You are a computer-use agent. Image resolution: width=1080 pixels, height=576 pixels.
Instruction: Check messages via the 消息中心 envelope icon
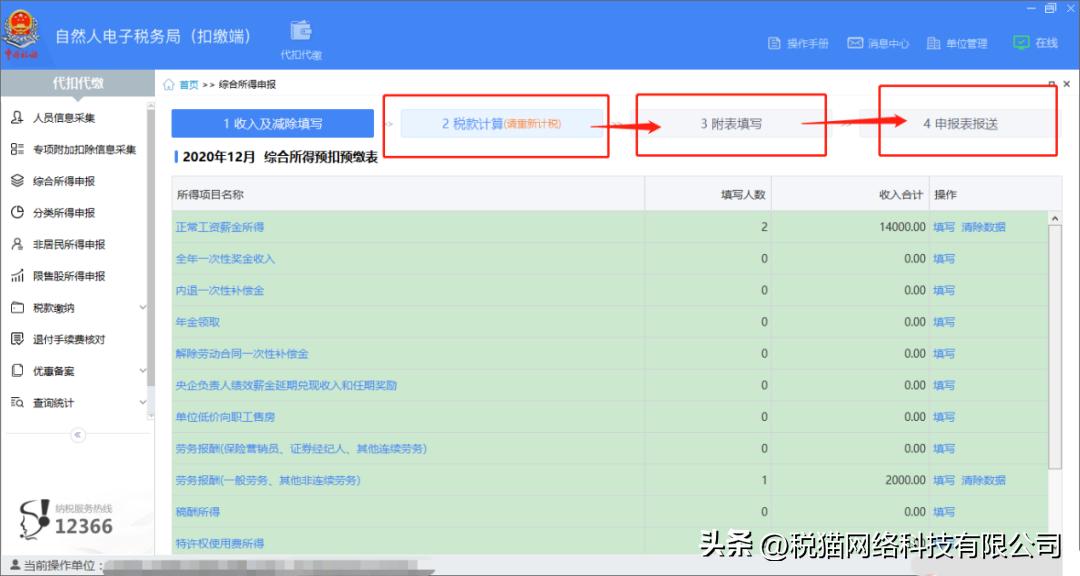[854, 42]
